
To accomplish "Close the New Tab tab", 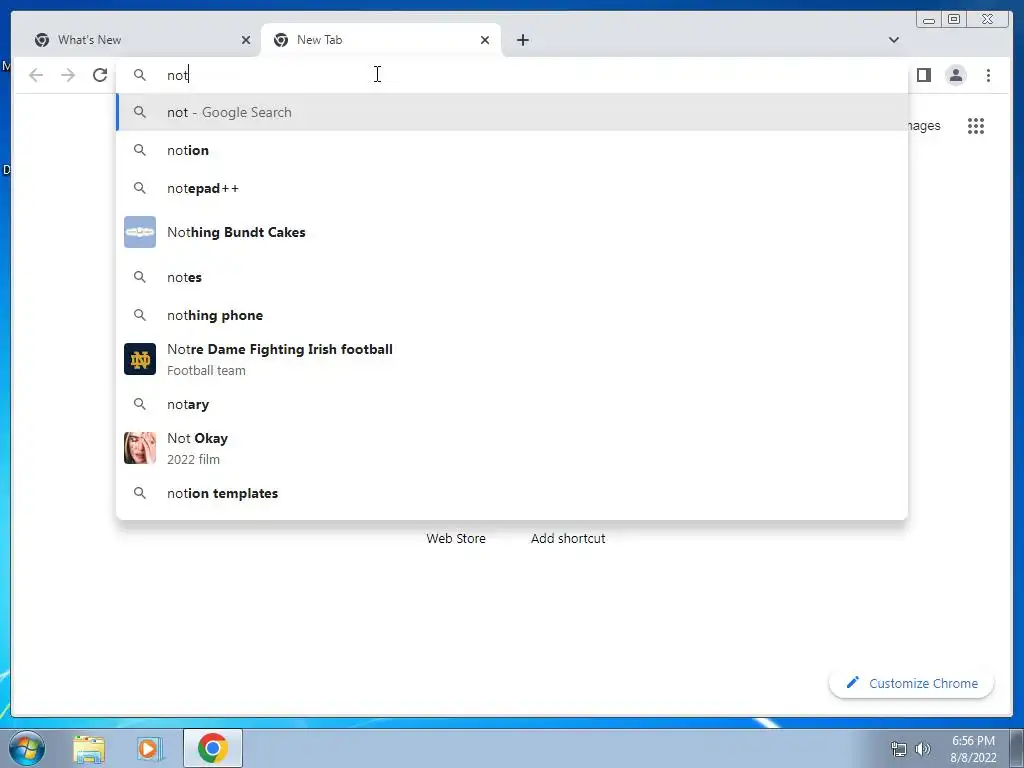I will [485, 40].
